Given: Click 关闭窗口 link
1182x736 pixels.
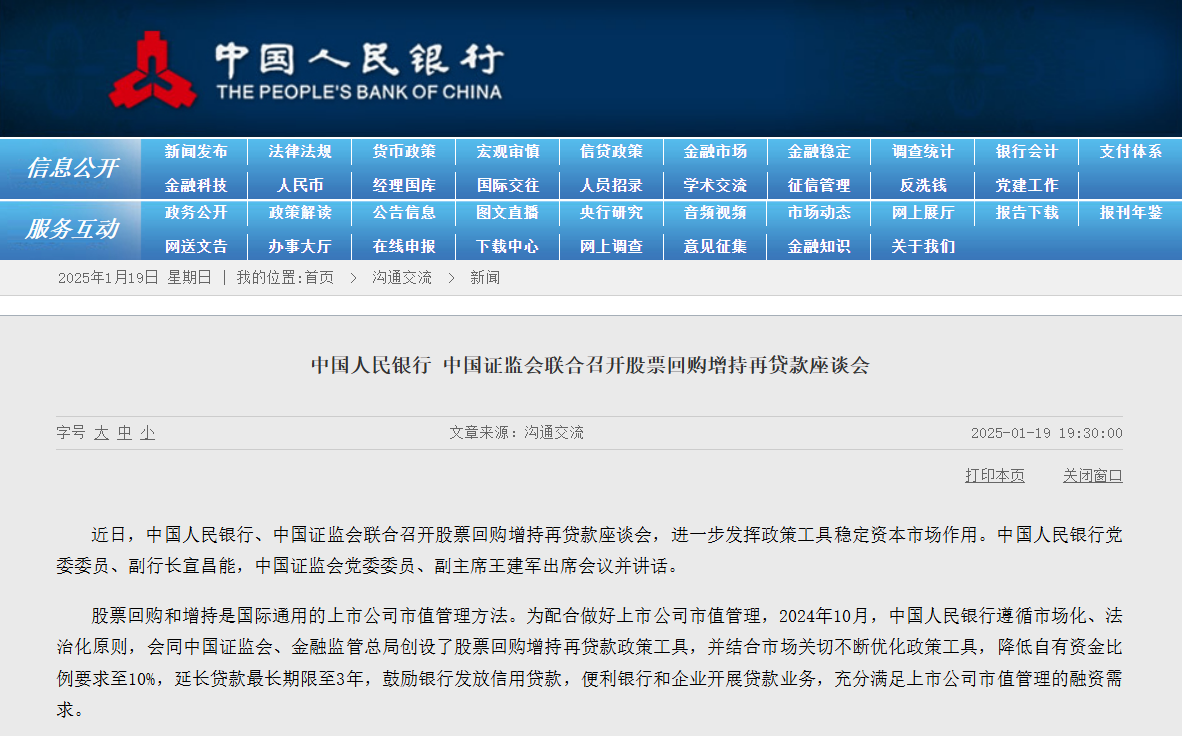Looking at the screenshot, I should point(1092,476).
